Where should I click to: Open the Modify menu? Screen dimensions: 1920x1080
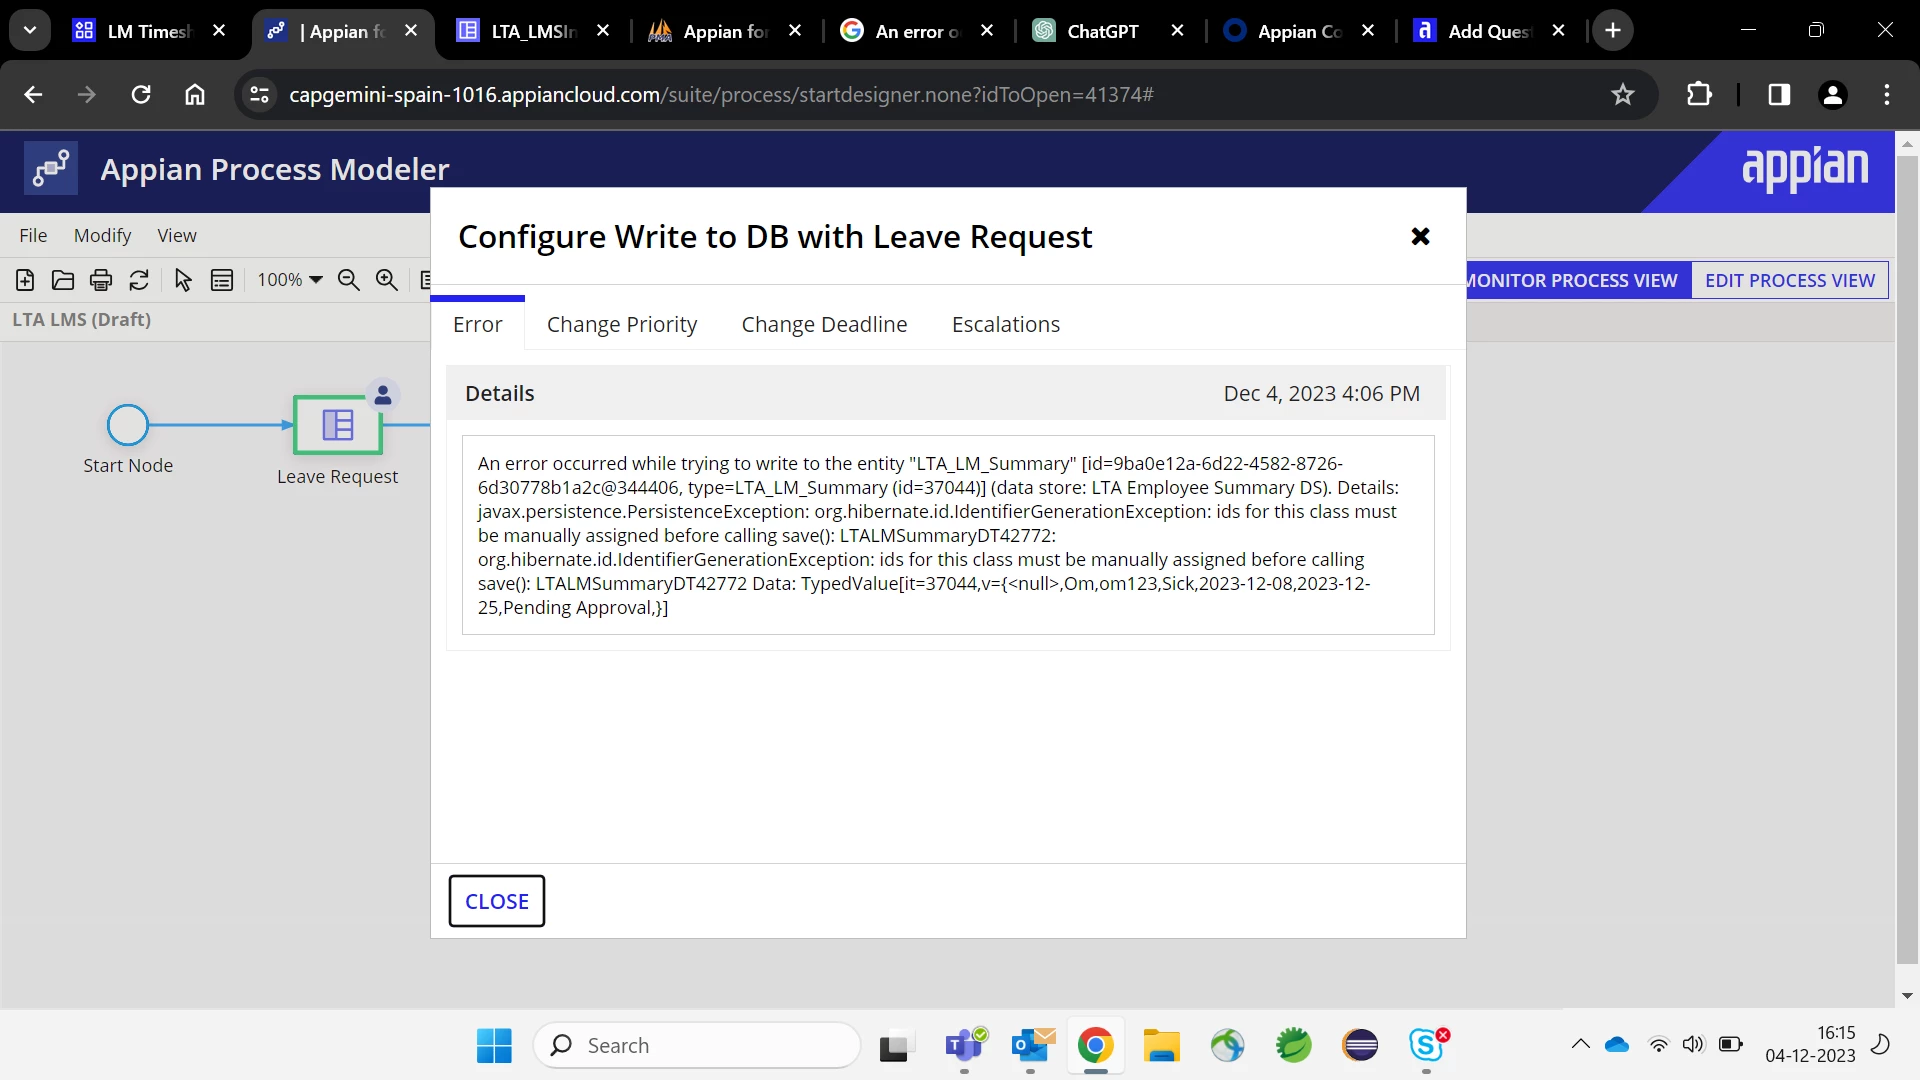[x=102, y=235]
